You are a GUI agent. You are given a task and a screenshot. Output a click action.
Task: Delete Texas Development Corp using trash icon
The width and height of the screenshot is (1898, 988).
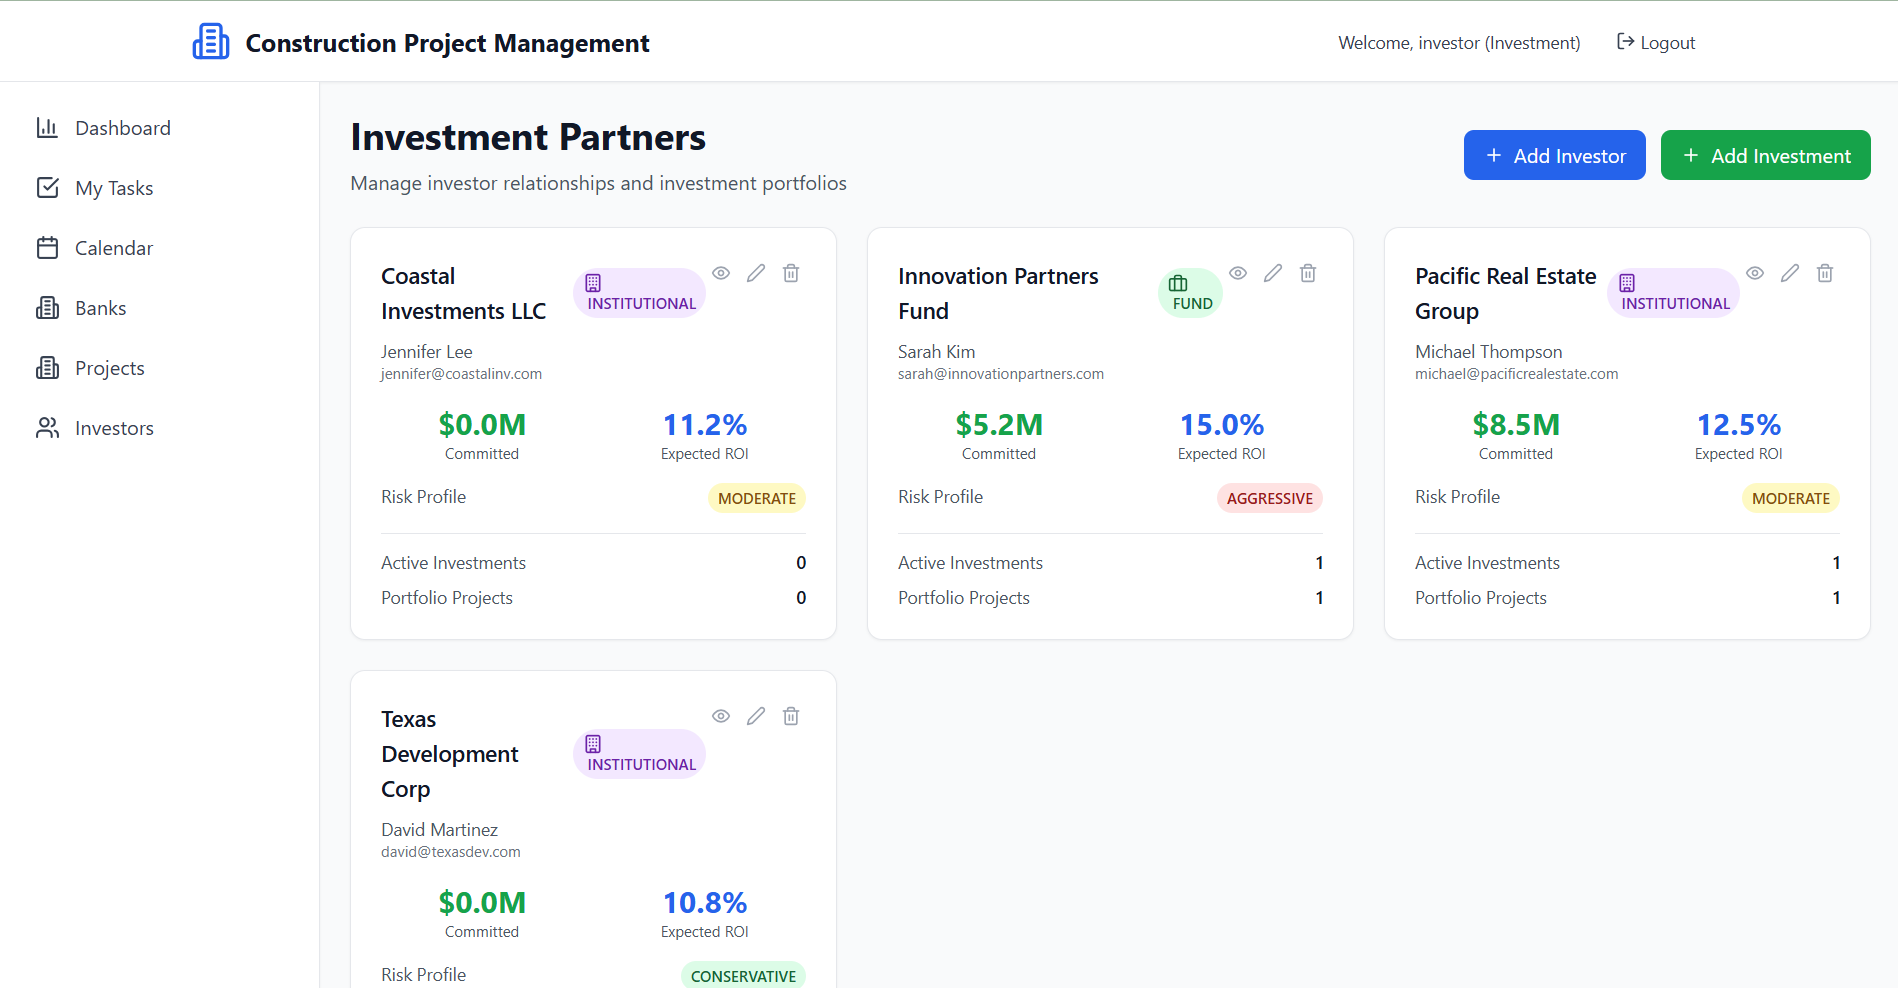[x=791, y=716]
